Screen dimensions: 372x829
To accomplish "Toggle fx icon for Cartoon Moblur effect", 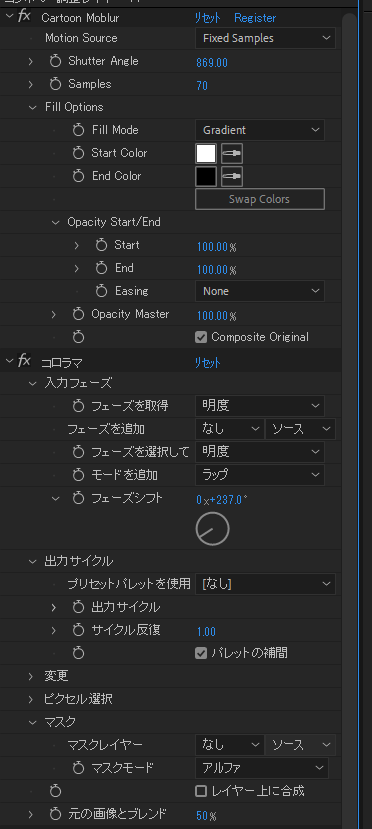I will click(24, 16).
